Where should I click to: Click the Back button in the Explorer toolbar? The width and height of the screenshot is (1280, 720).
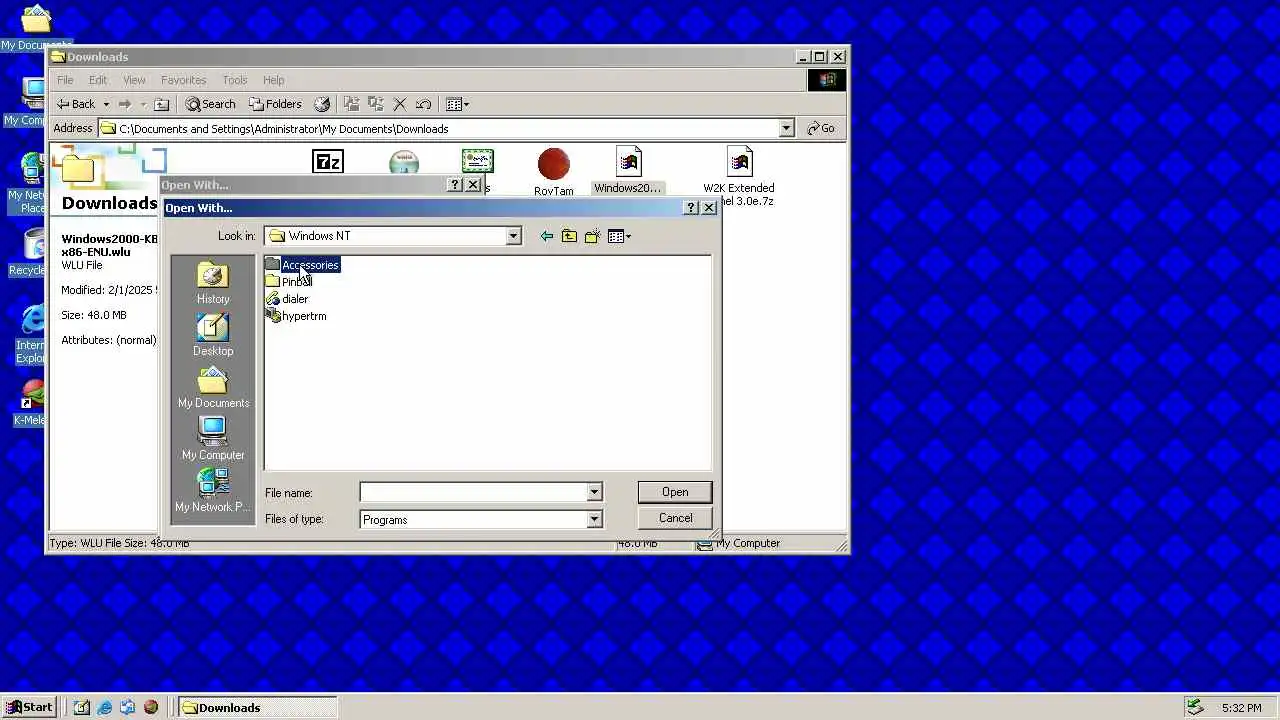(76, 104)
